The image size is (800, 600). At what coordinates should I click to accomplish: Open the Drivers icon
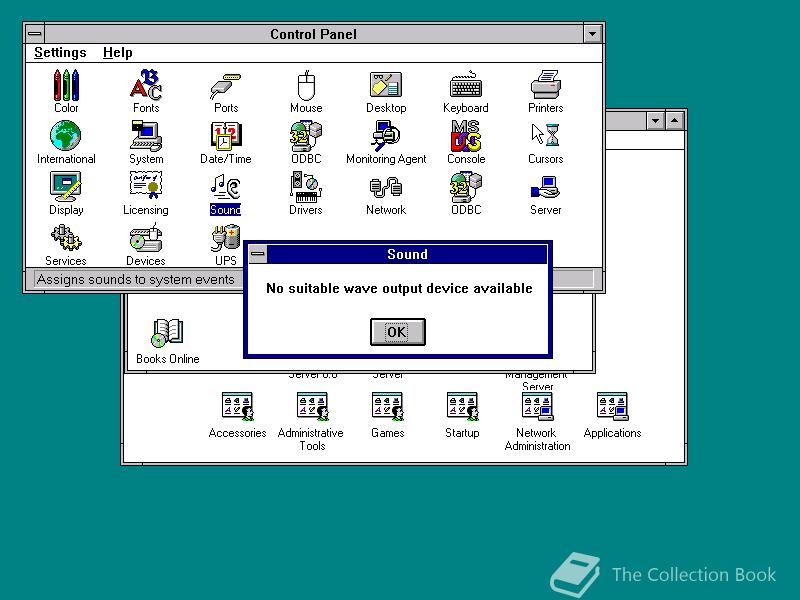coord(306,193)
